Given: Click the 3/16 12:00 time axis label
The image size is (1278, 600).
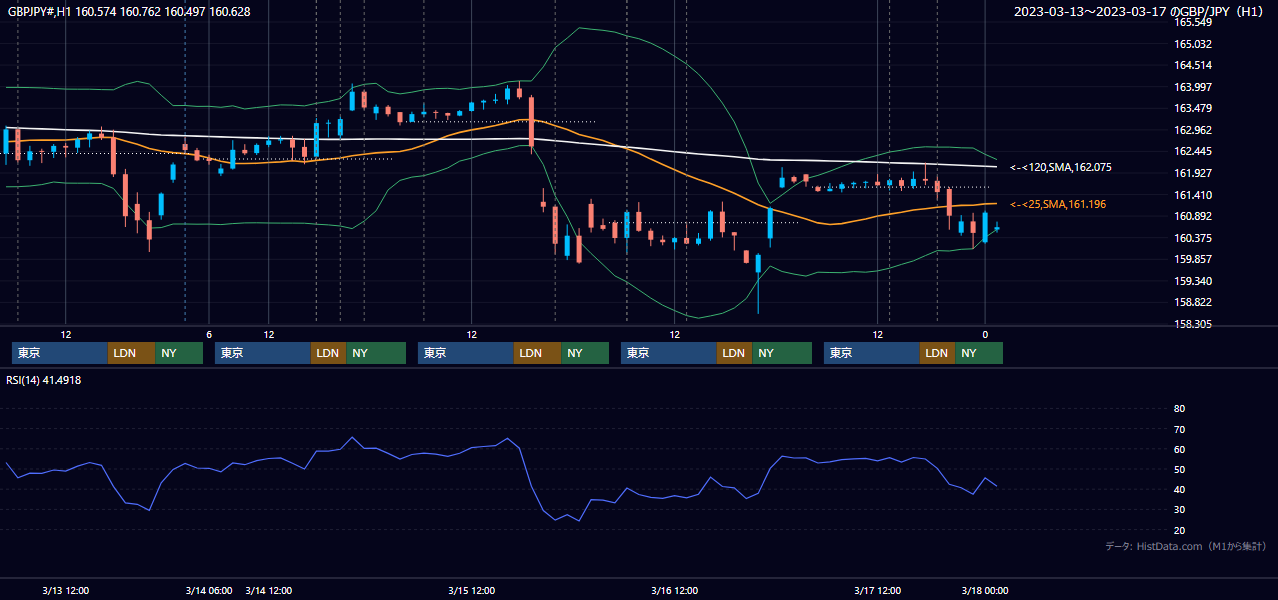Looking at the screenshot, I should [x=675, y=591].
